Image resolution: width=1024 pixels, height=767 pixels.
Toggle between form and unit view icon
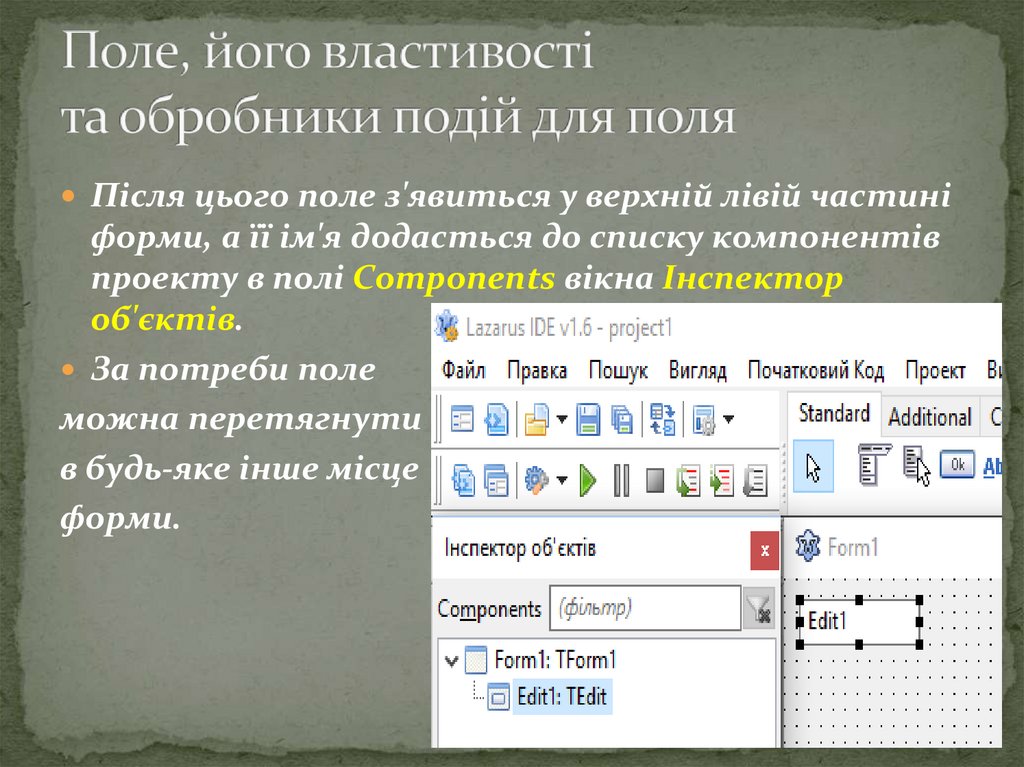[x=662, y=418]
